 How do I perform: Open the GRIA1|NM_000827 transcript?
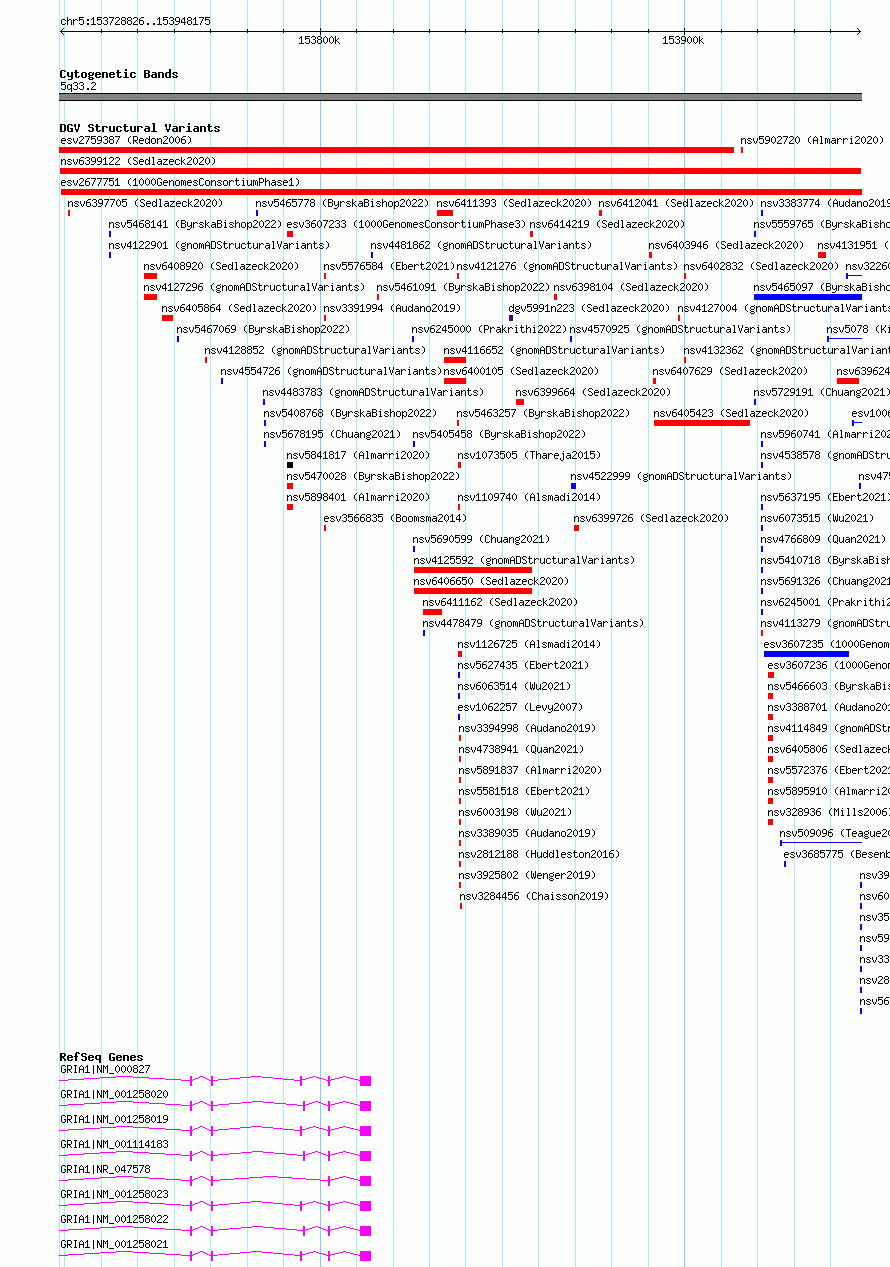pos(215,1081)
